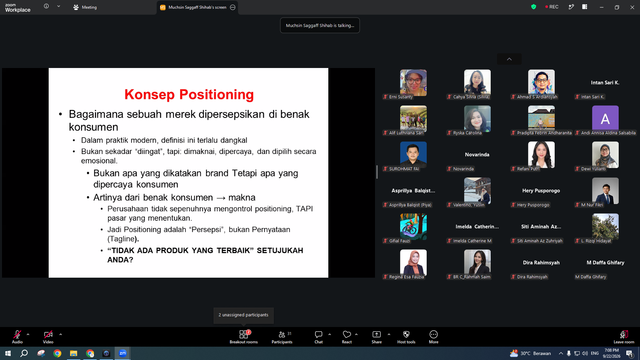Expand video options arrow beside Video
The height and width of the screenshot is (360, 640).
click(60, 334)
